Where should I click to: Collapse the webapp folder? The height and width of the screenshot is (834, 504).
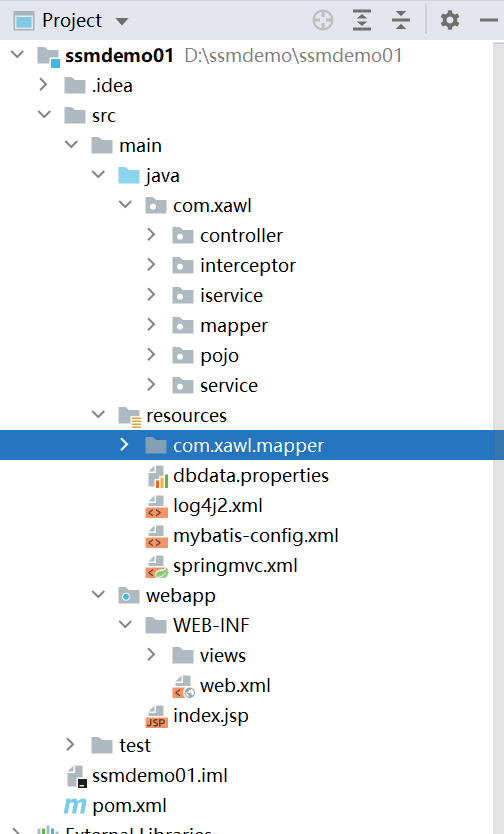tap(98, 594)
